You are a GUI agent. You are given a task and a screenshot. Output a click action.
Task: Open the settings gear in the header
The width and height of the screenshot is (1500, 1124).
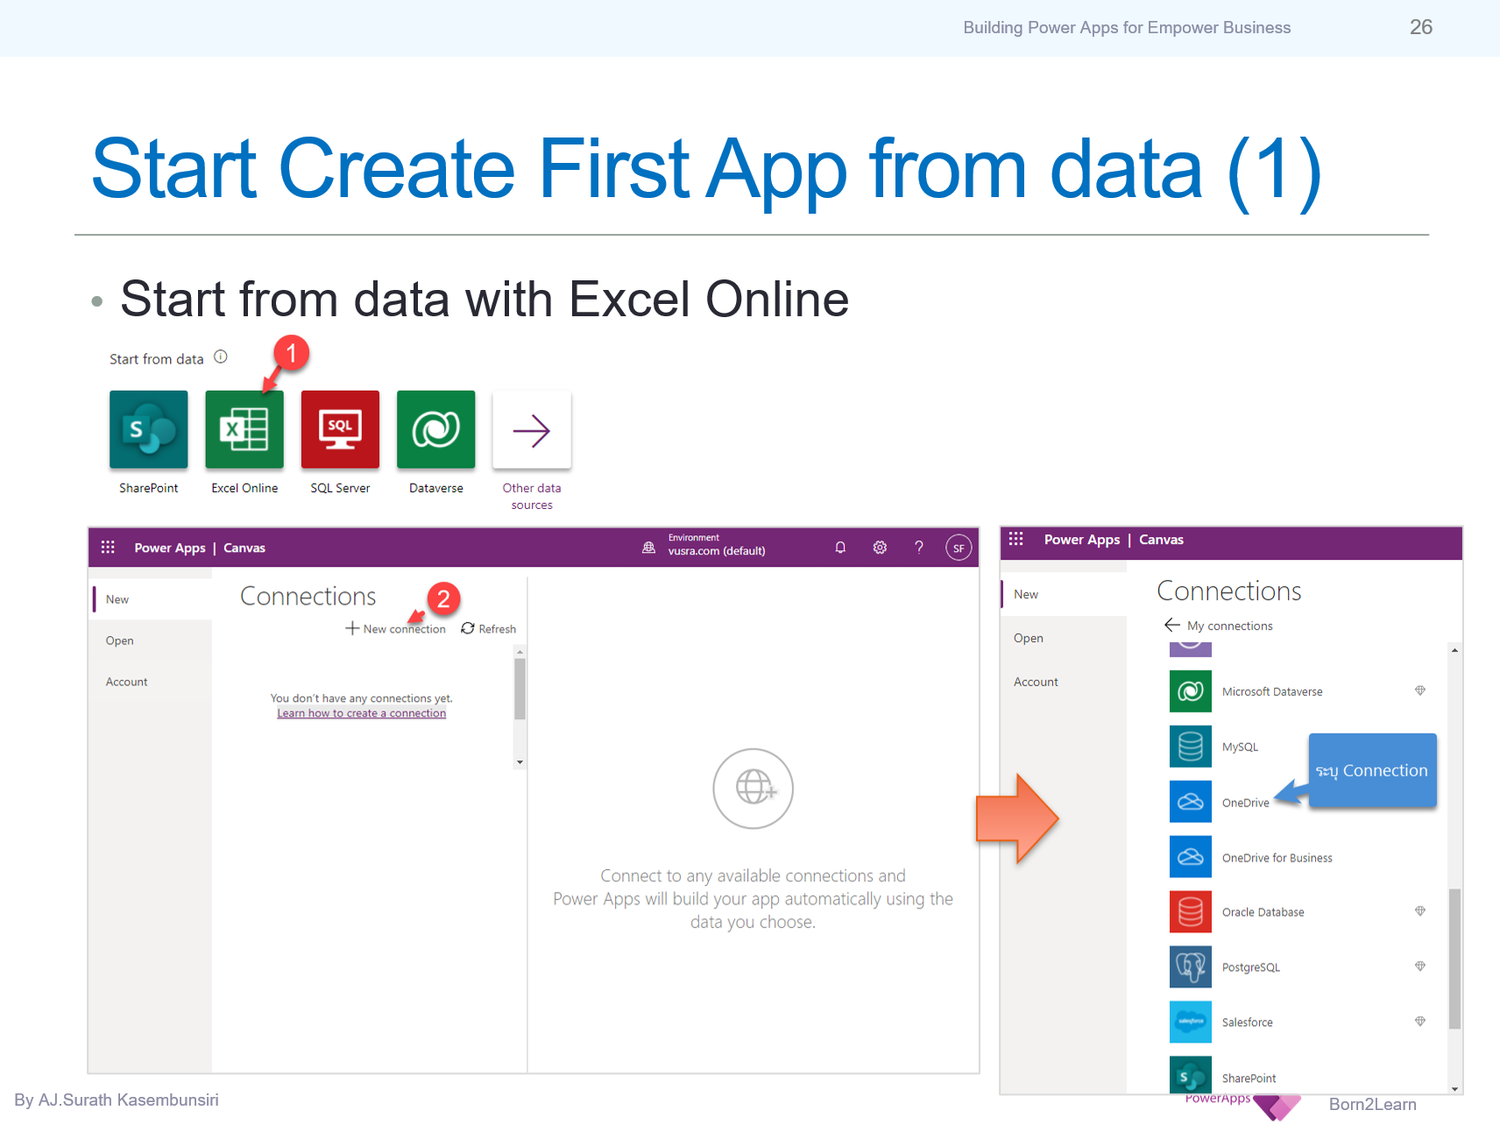(879, 547)
